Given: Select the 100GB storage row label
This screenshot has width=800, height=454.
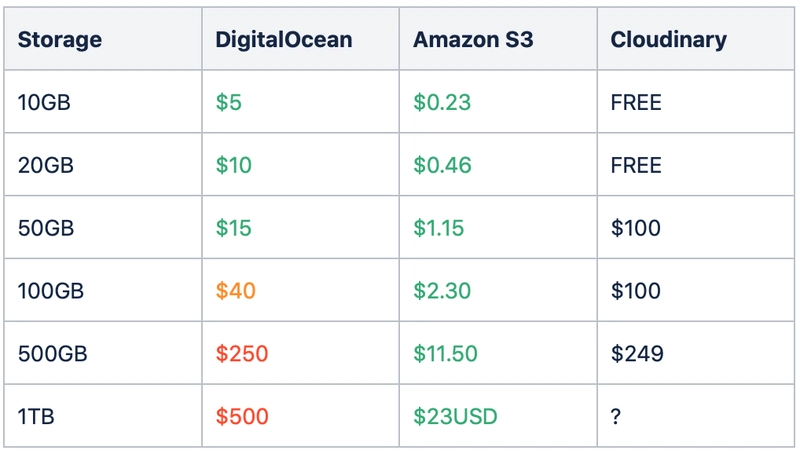Looking at the screenshot, I should pos(51,291).
